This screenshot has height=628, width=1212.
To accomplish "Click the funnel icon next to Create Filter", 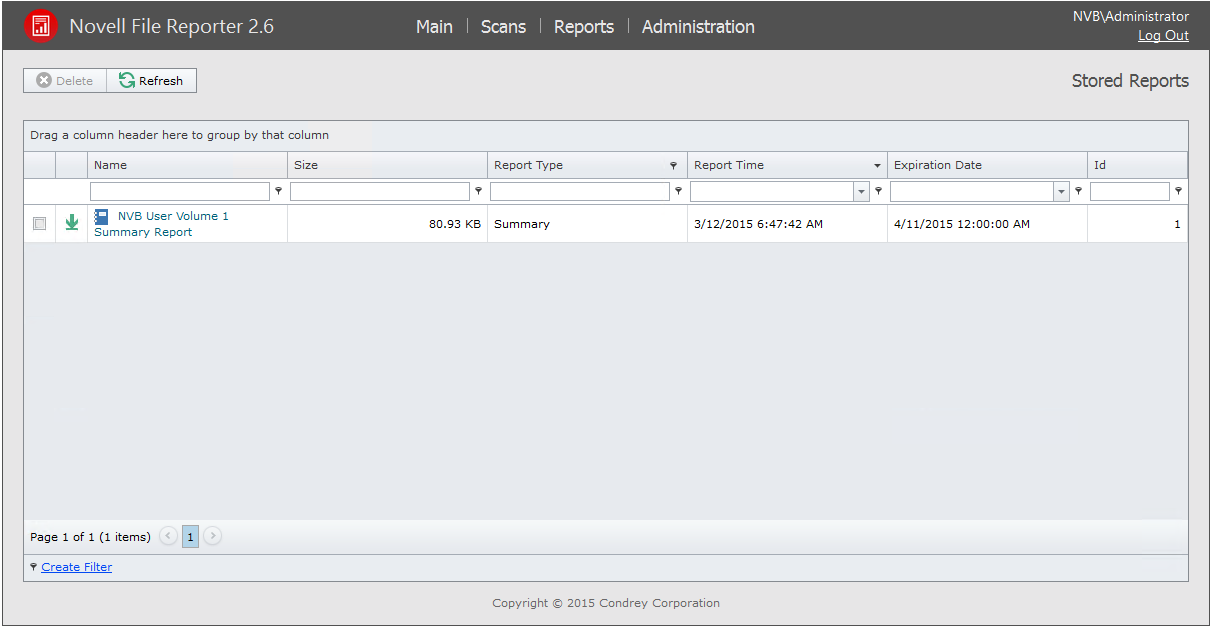I will (31, 567).
